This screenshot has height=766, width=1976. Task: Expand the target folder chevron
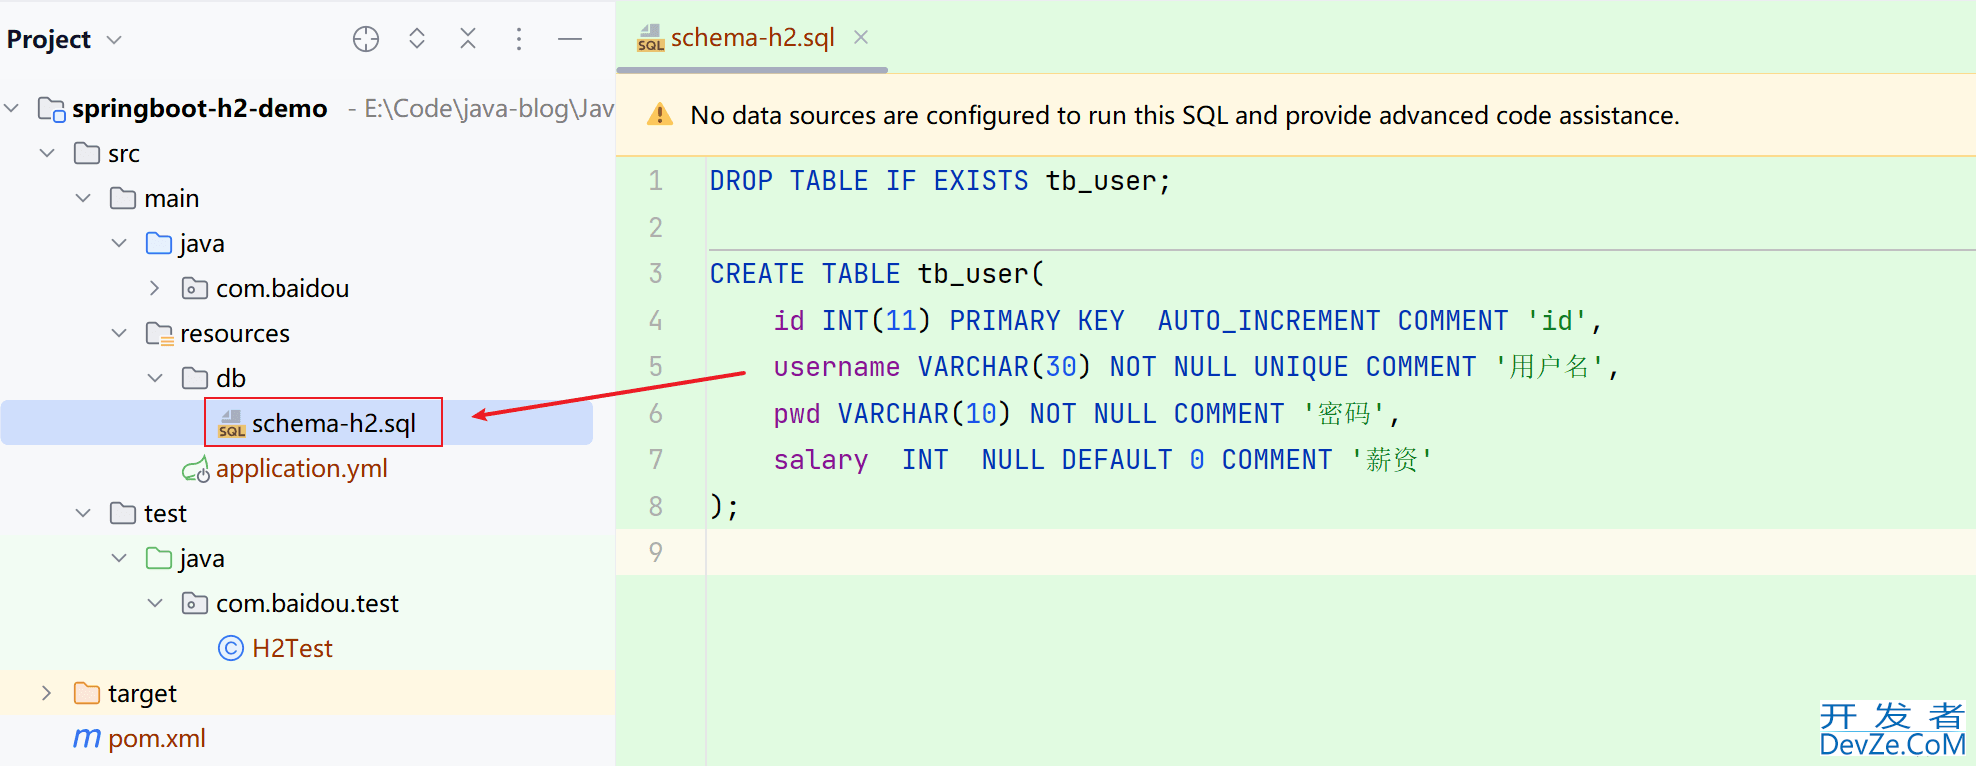pyautogui.click(x=47, y=693)
